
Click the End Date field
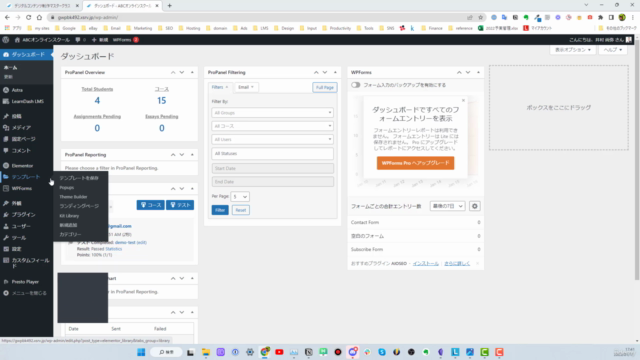pos(272,182)
